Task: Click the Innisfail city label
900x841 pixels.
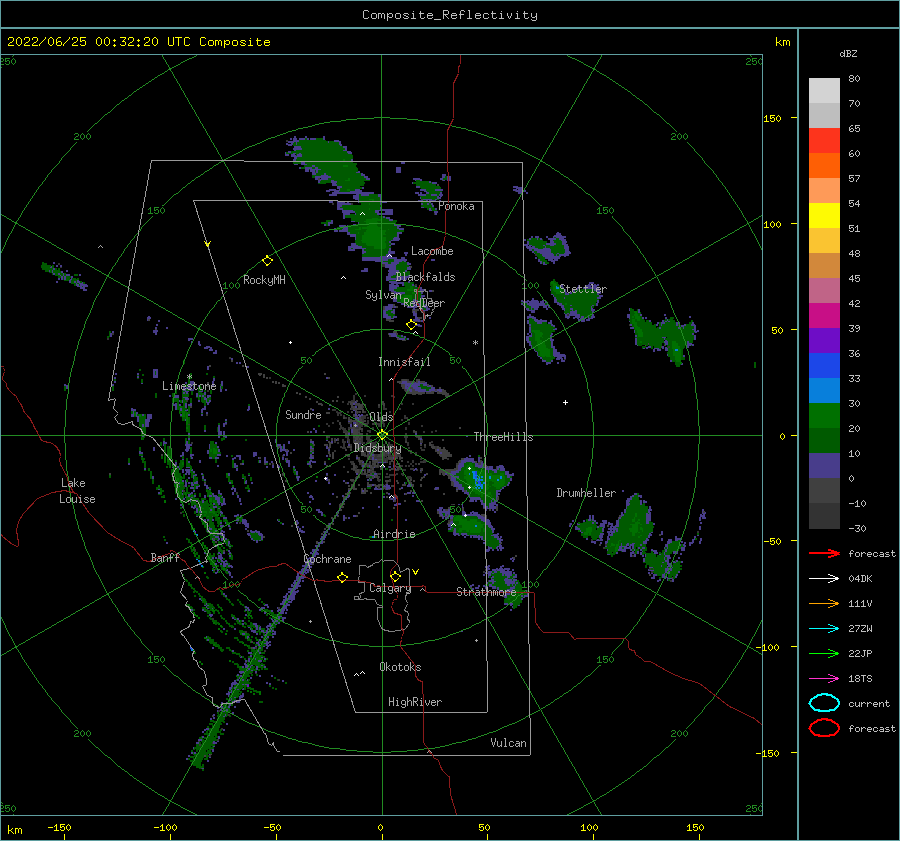Action: pos(404,362)
